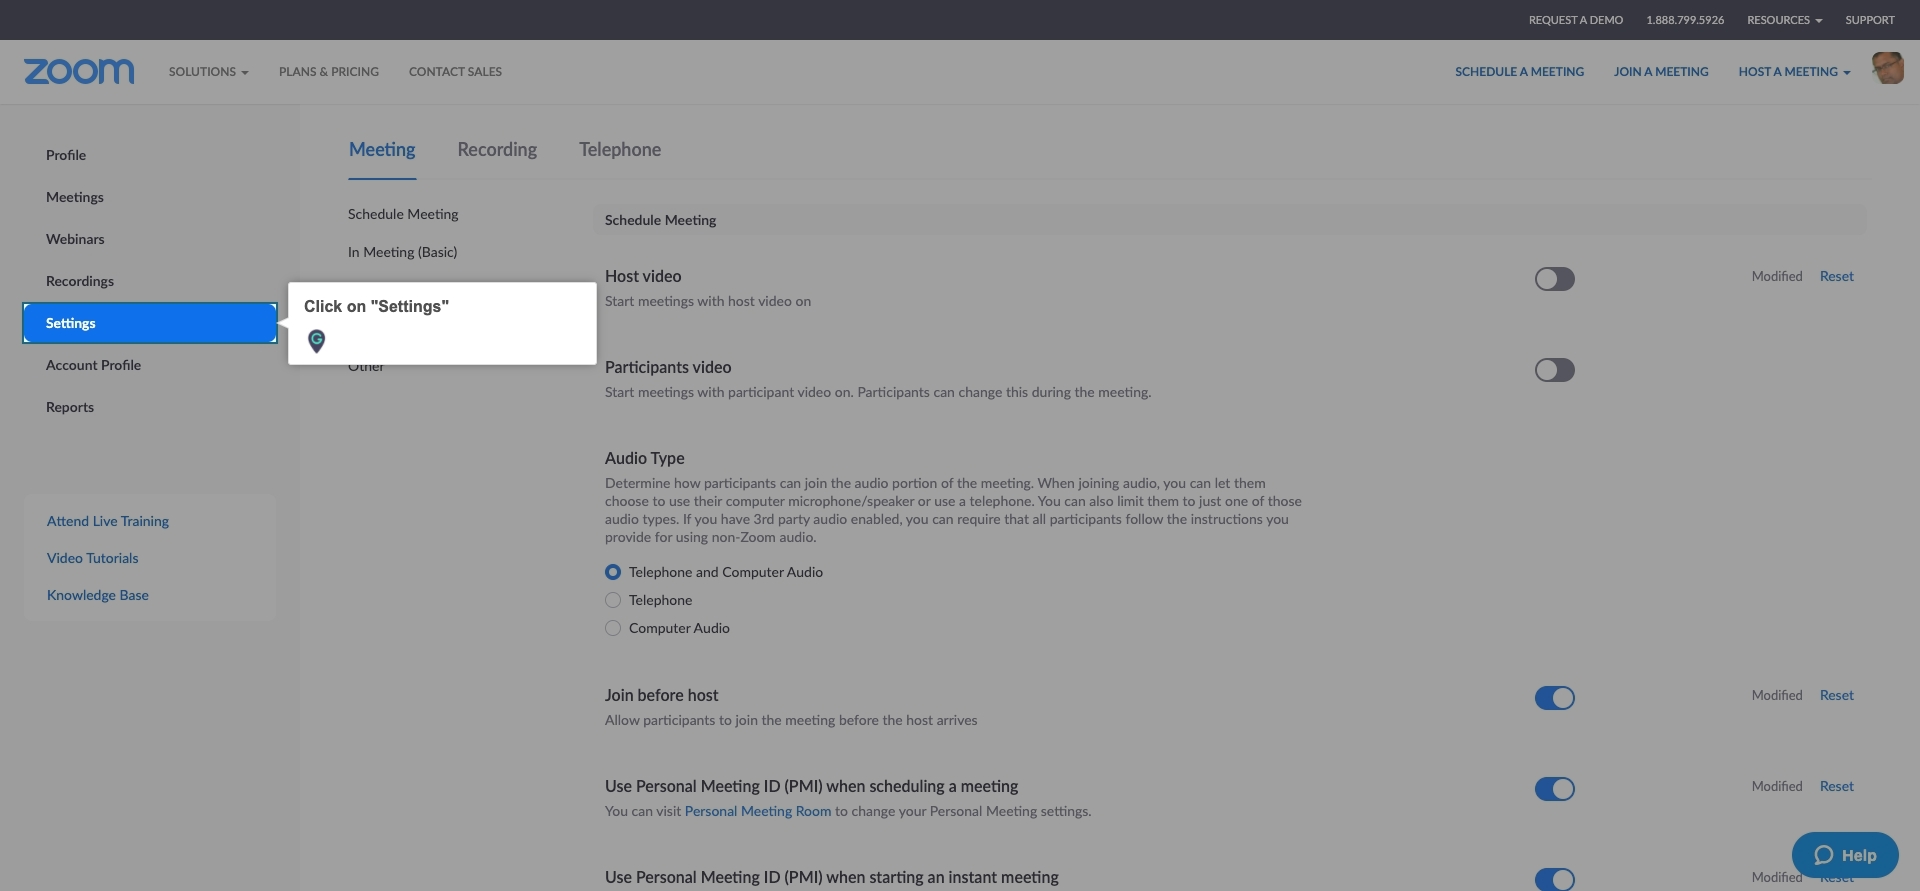Open Knowledge Base link
Image resolution: width=1920 pixels, height=891 pixels.
pos(98,595)
